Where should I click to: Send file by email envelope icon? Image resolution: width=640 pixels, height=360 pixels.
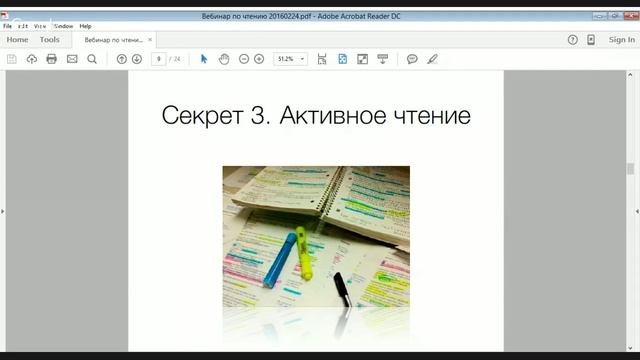tap(72, 59)
